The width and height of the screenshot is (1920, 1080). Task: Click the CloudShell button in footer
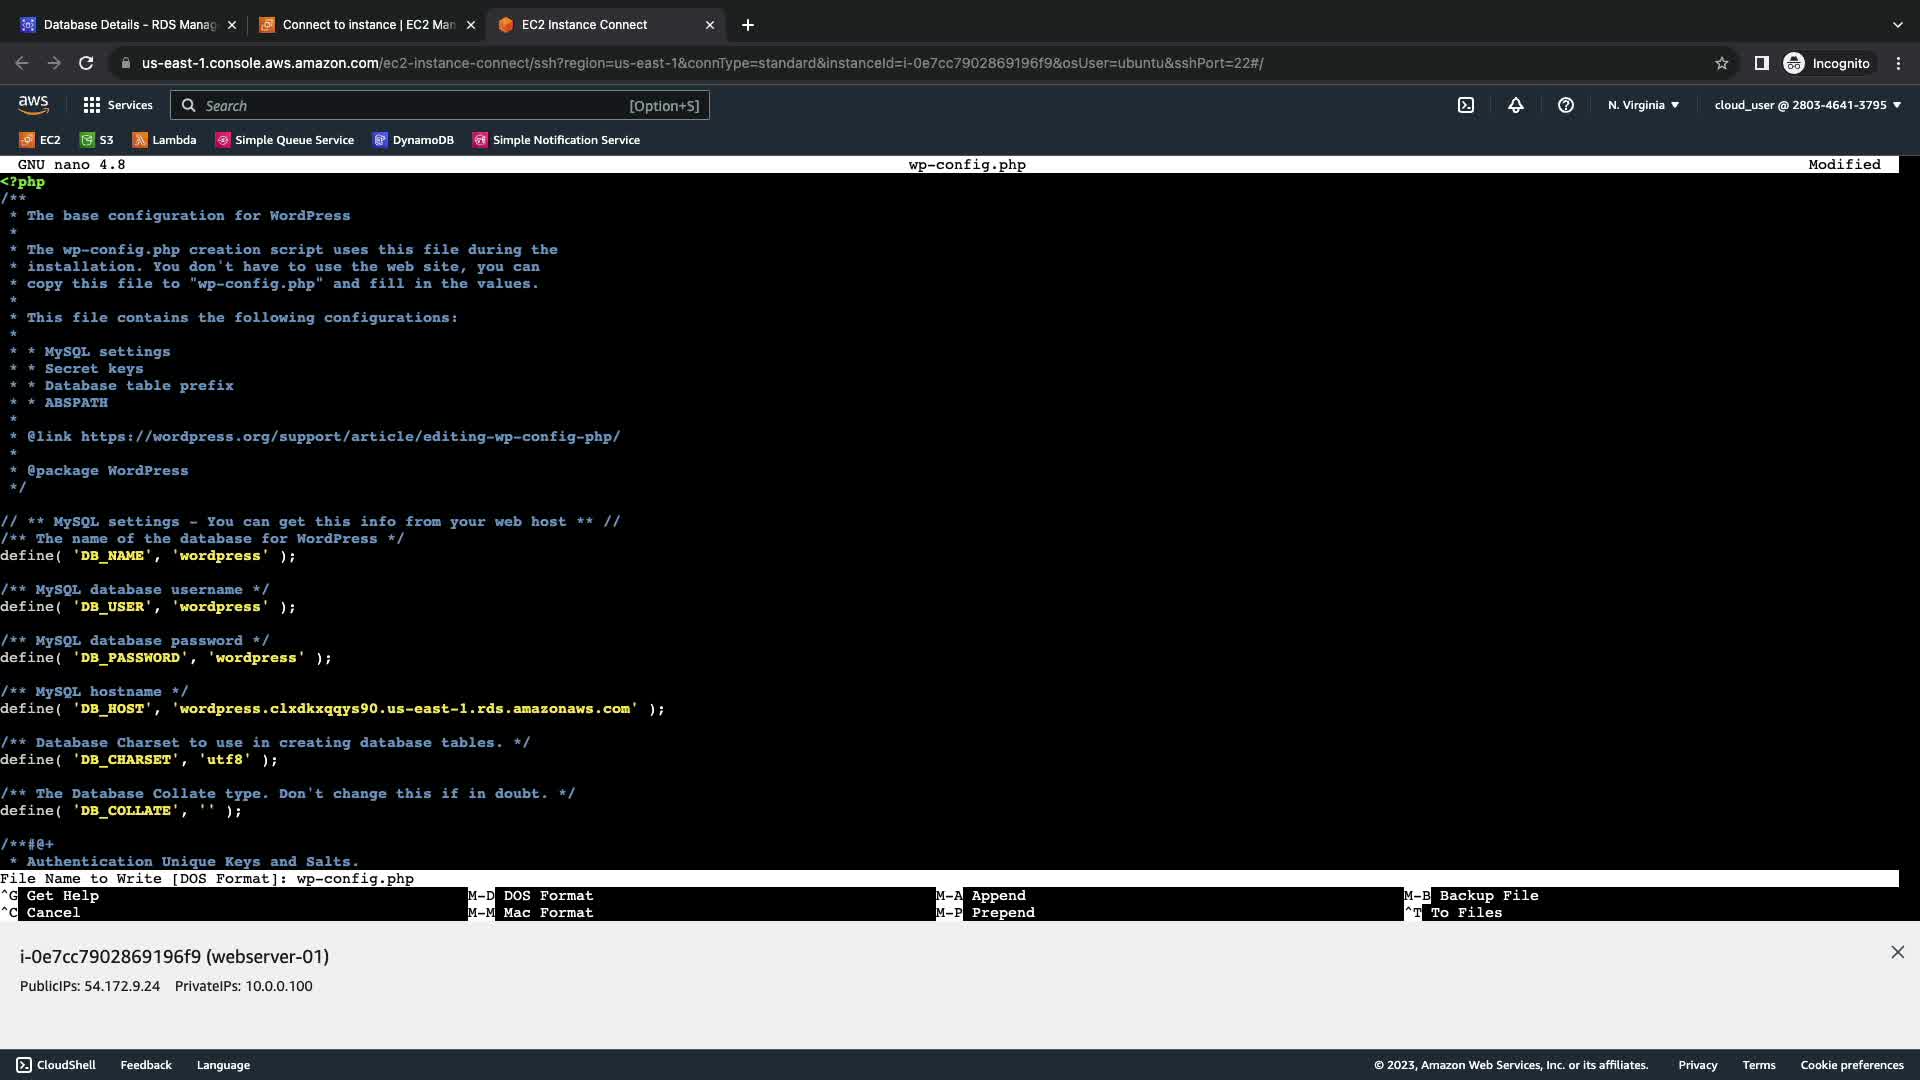[x=56, y=1065]
